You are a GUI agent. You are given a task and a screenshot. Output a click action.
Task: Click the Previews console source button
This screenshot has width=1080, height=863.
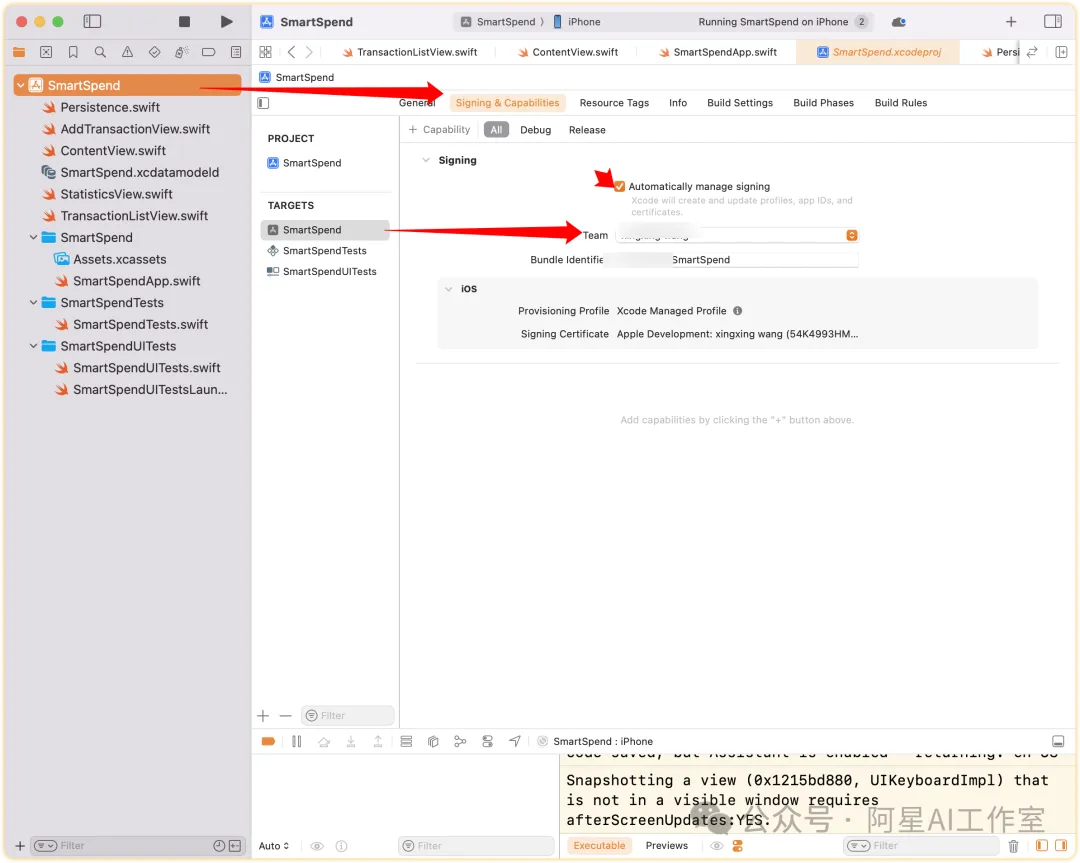(x=666, y=846)
